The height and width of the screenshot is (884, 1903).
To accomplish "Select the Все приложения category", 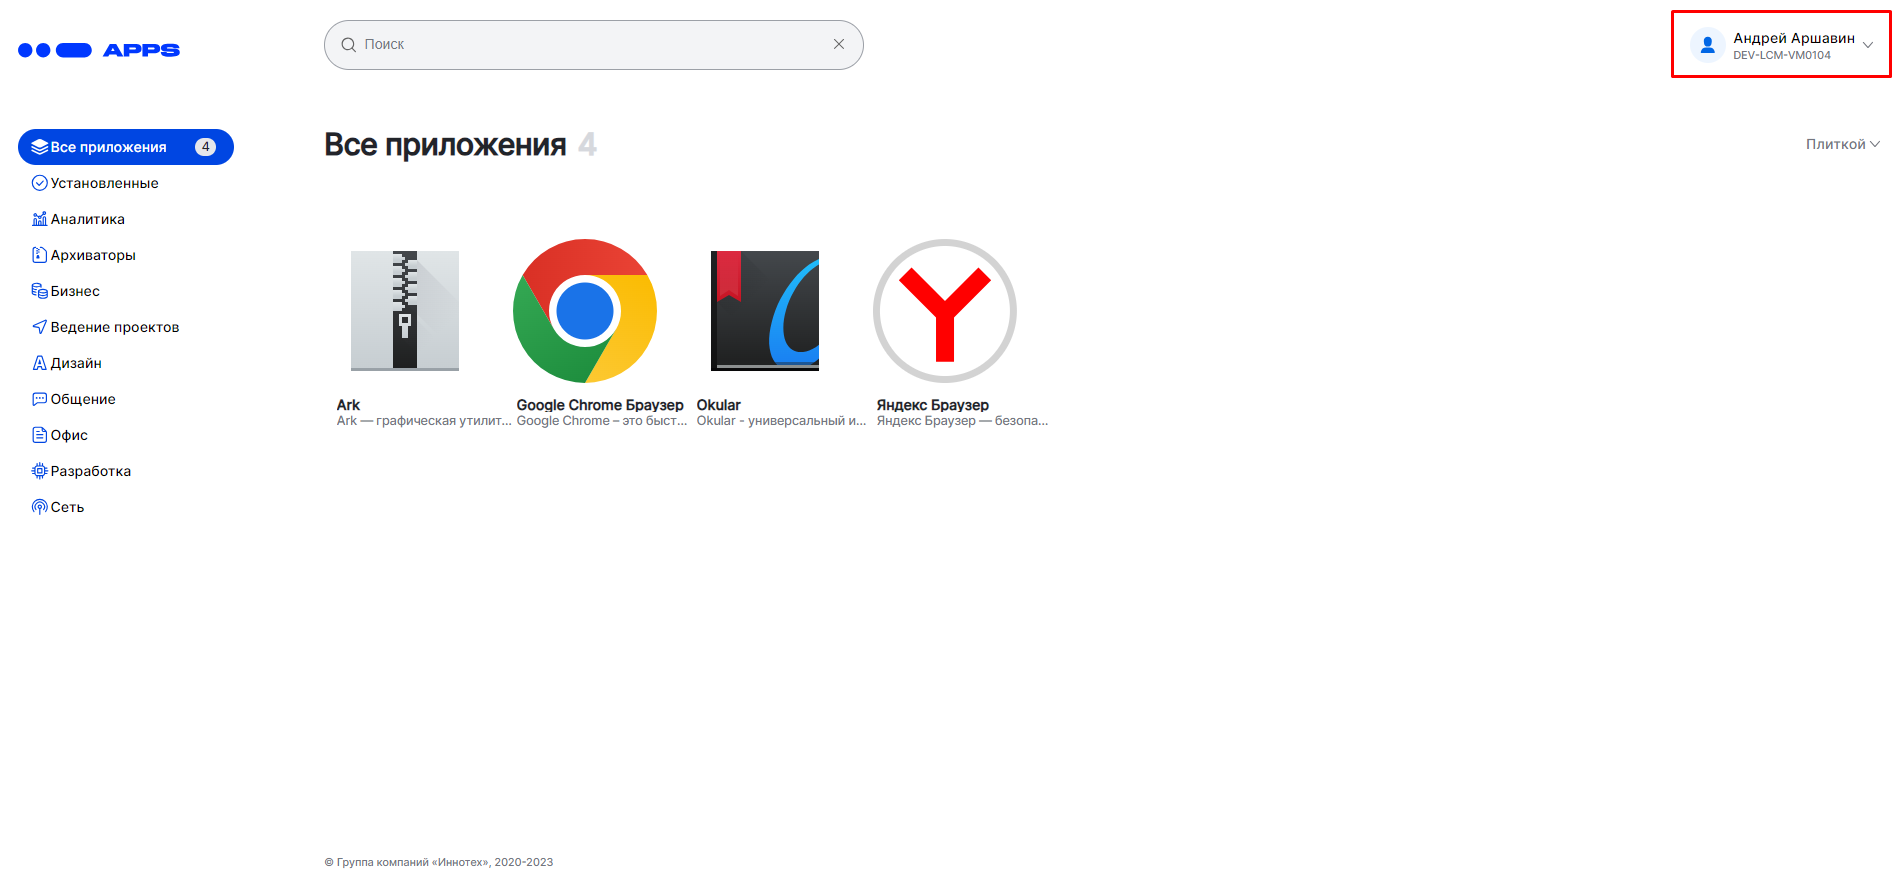I will coord(126,147).
